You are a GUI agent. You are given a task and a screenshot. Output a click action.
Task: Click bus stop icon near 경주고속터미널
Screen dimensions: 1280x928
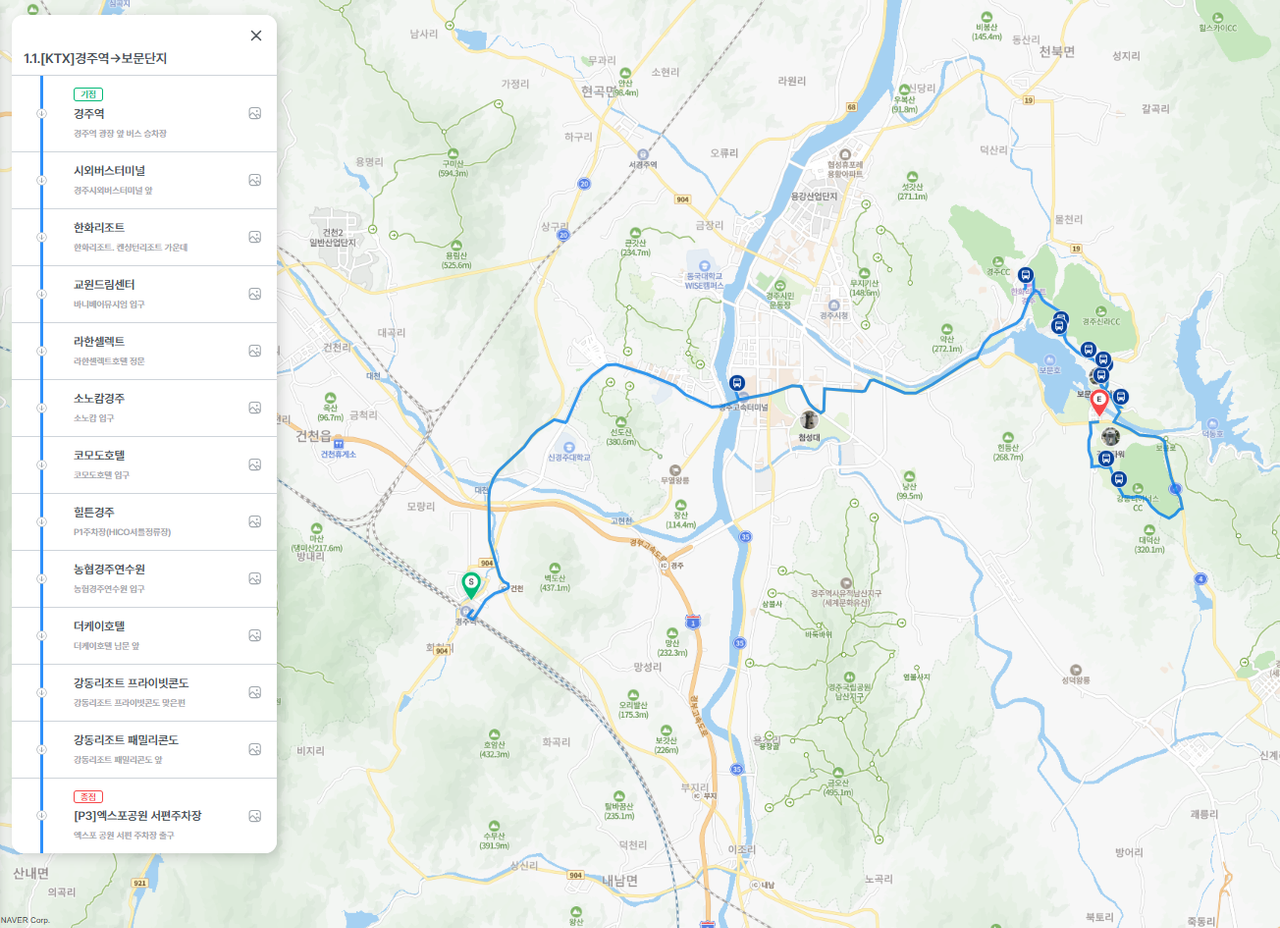(737, 383)
